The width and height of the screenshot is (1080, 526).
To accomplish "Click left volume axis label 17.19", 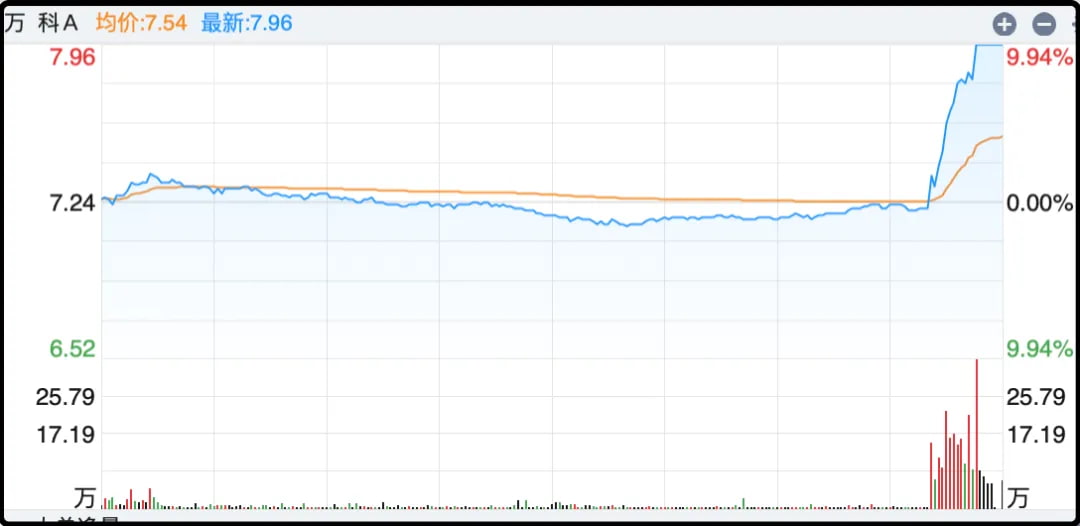I will (x=65, y=435).
